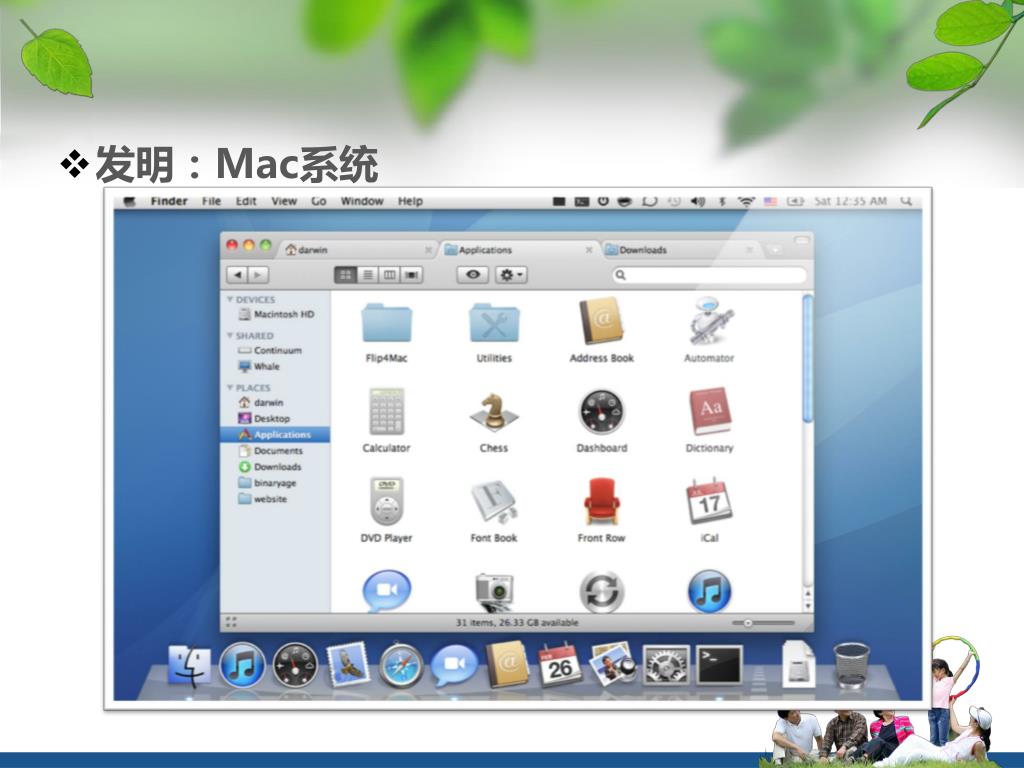1024x768 pixels.
Task: Open the DVD Player app
Action: pyautogui.click(x=387, y=501)
